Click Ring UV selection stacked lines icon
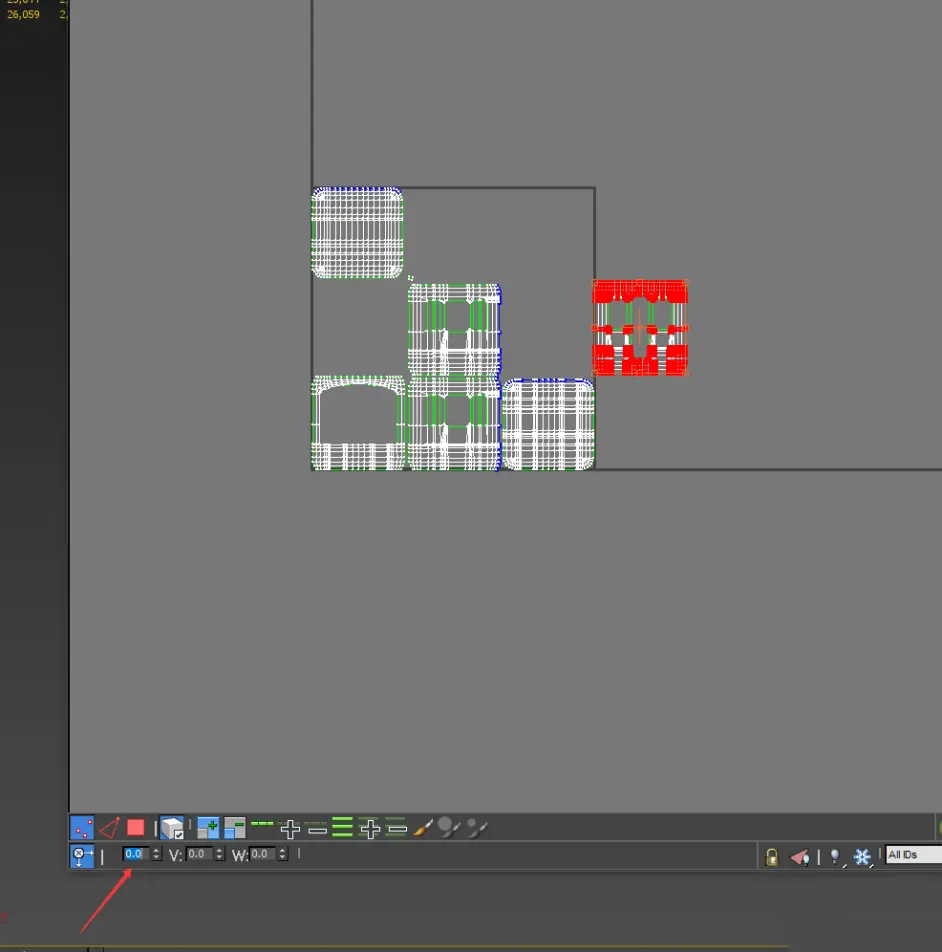This screenshot has height=952, width=942. coord(342,827)
